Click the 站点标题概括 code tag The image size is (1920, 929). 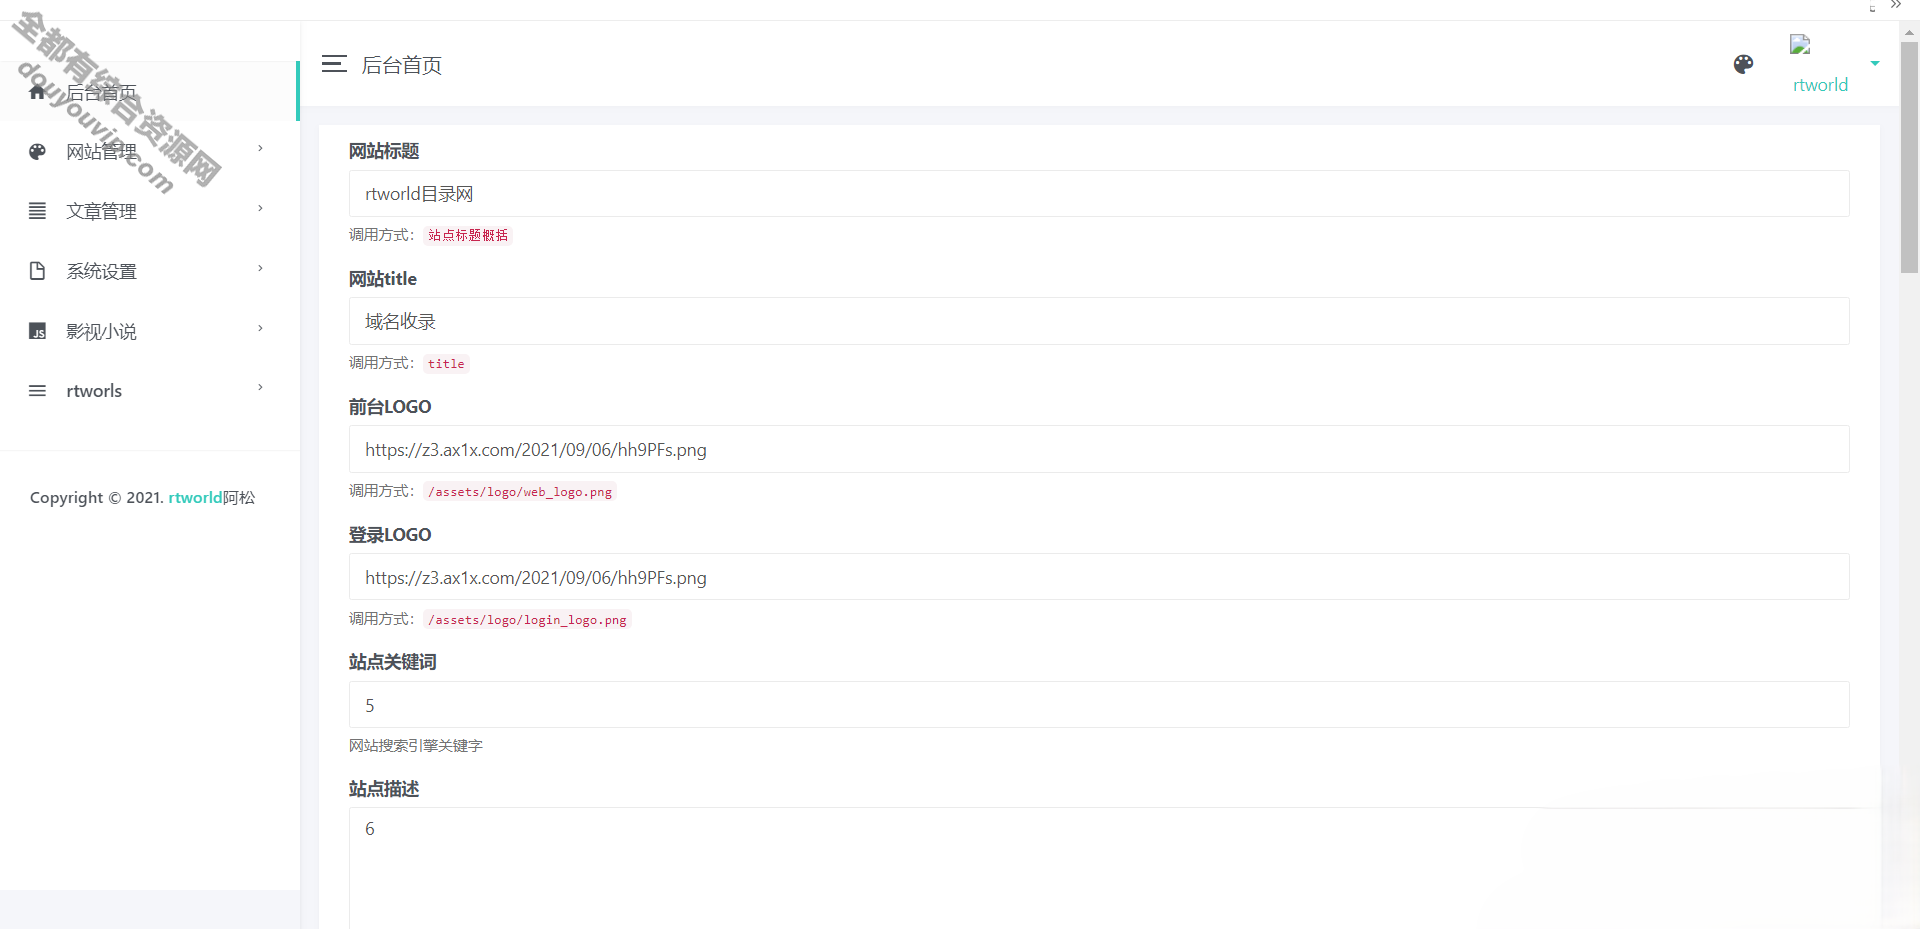click(x=468, y=235)
